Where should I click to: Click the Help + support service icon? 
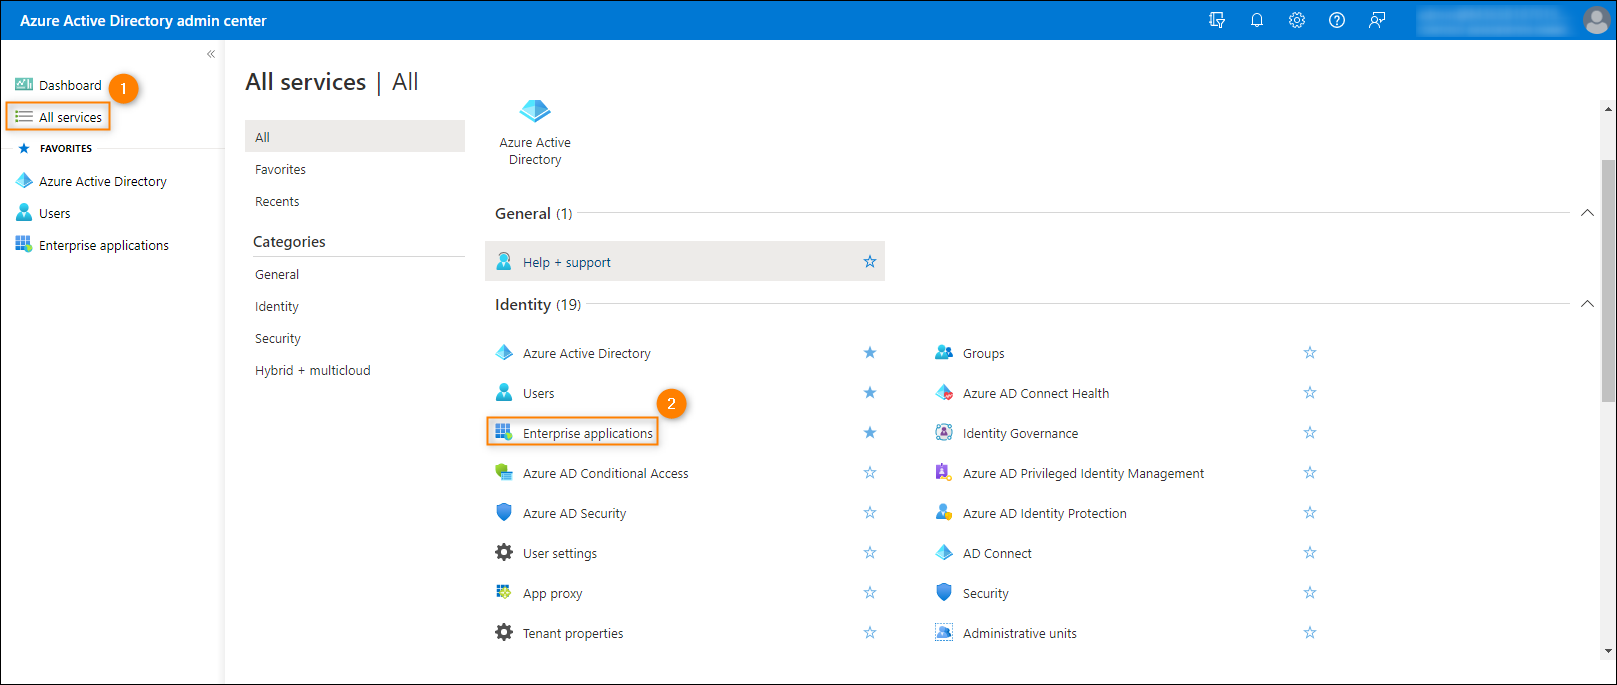[504, 261]
